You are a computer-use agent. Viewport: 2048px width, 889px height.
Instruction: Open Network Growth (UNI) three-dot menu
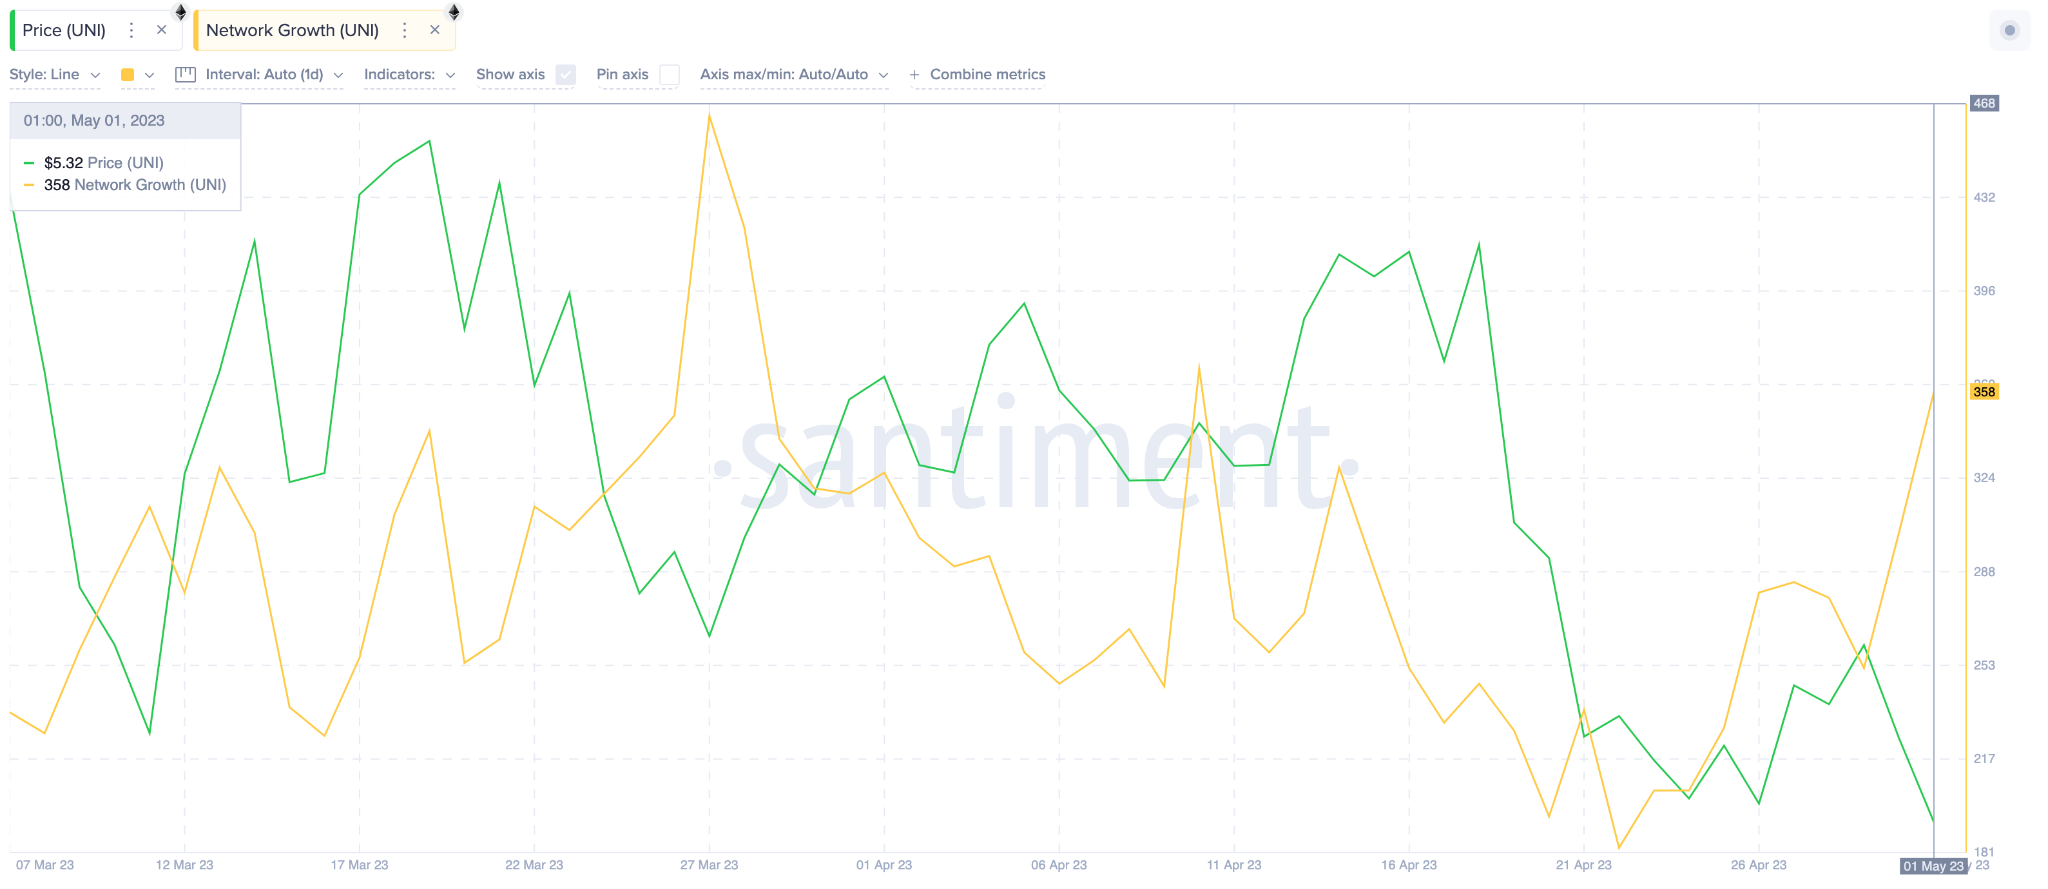(x=405, y=30)
